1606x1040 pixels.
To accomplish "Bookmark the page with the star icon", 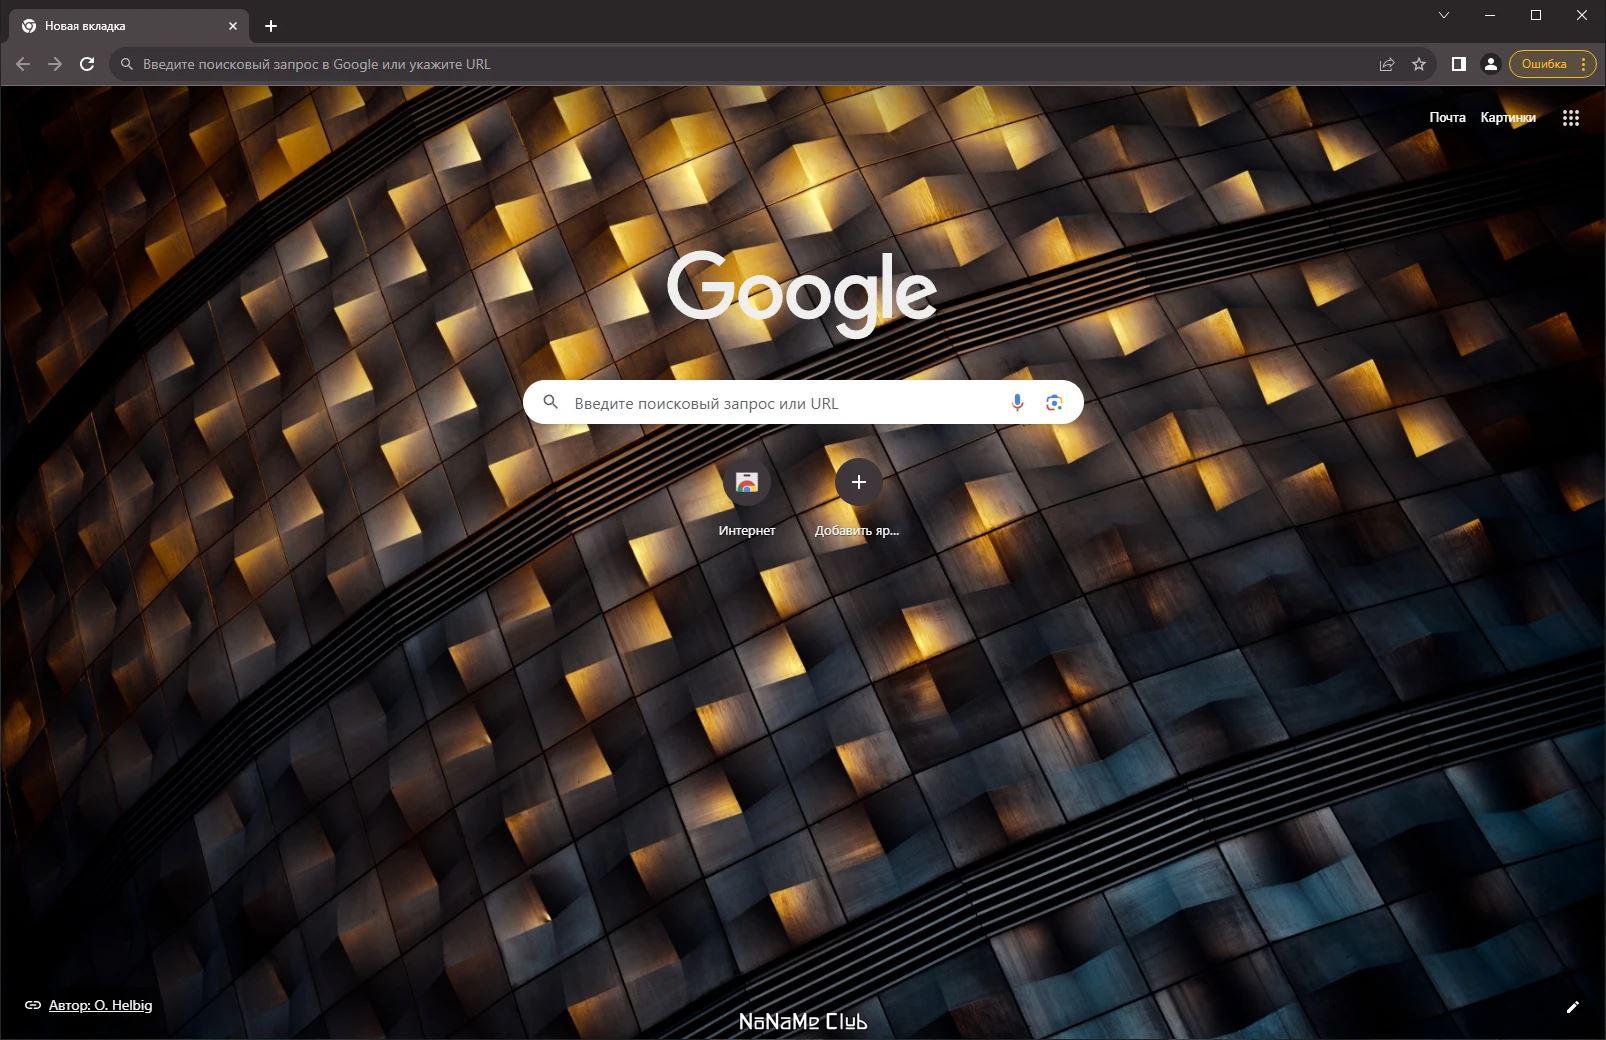I will tap(1419, 63).
